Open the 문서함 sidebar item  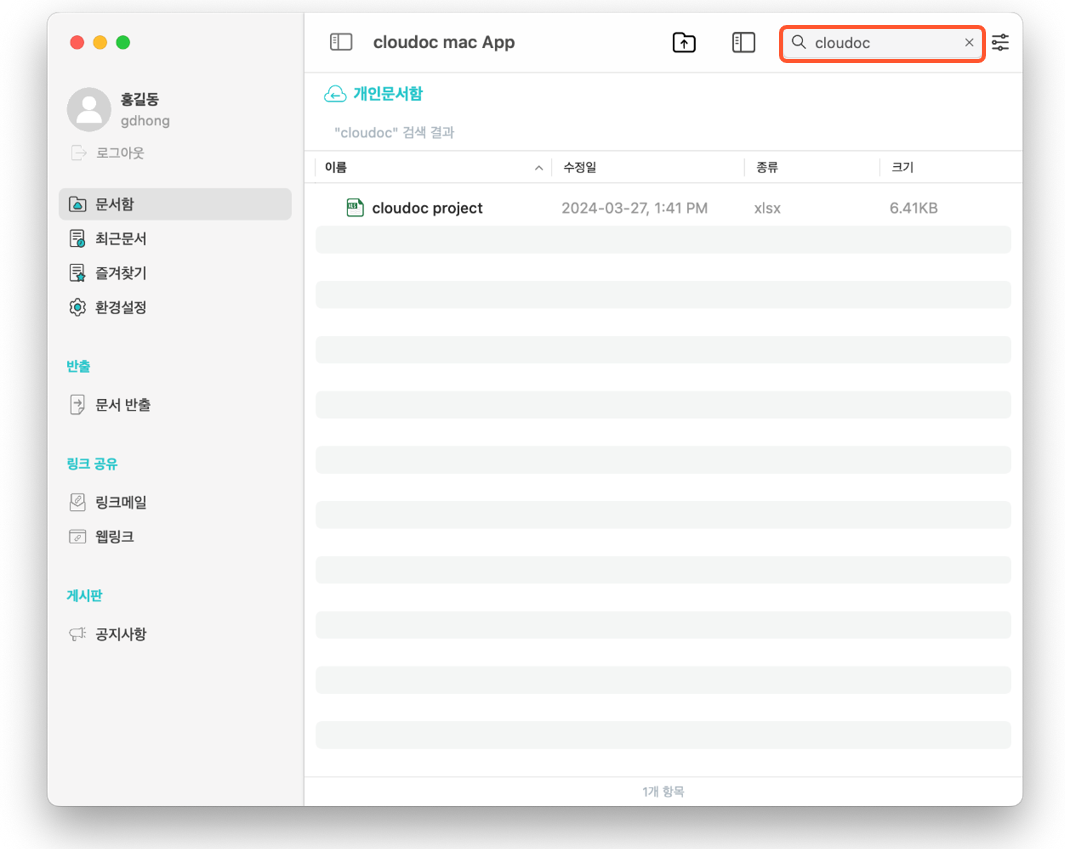click(175, 204)
